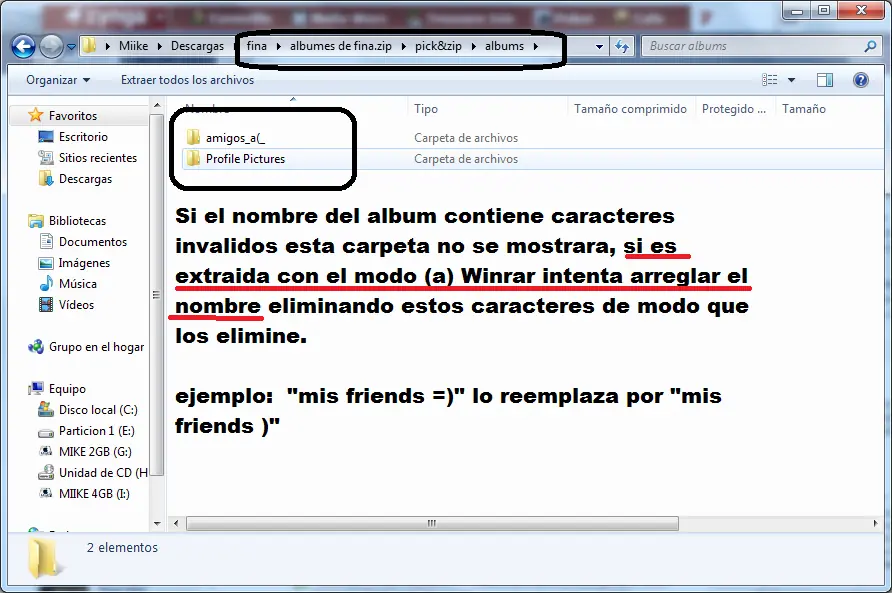892x593 pixels.
Task: Click Extraer todos los archivos
Action: coord(187,80)
